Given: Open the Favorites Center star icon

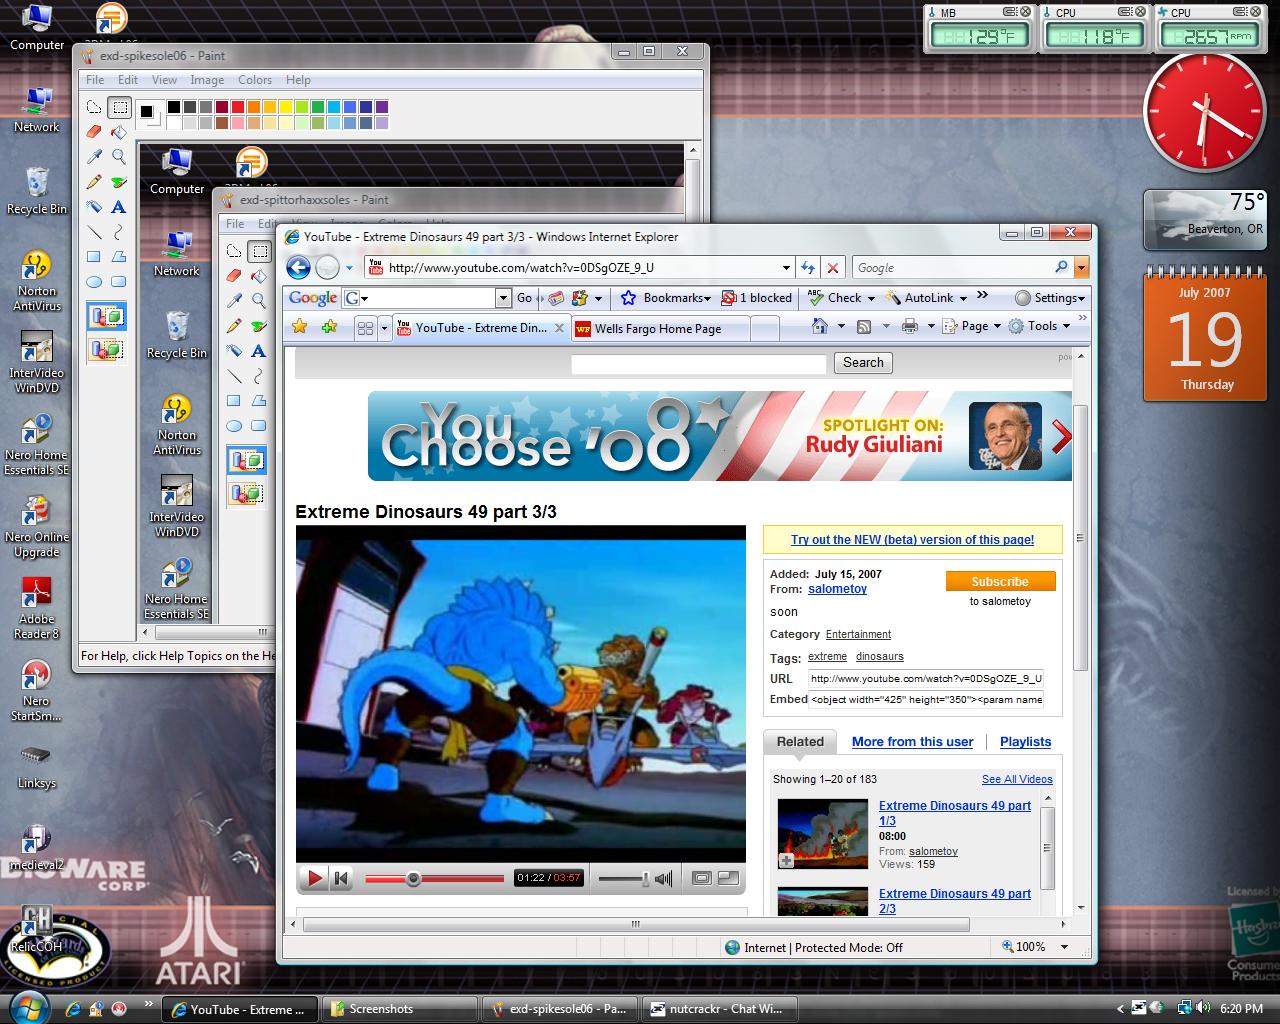Looking at the screenshot, I should point(299,326).
